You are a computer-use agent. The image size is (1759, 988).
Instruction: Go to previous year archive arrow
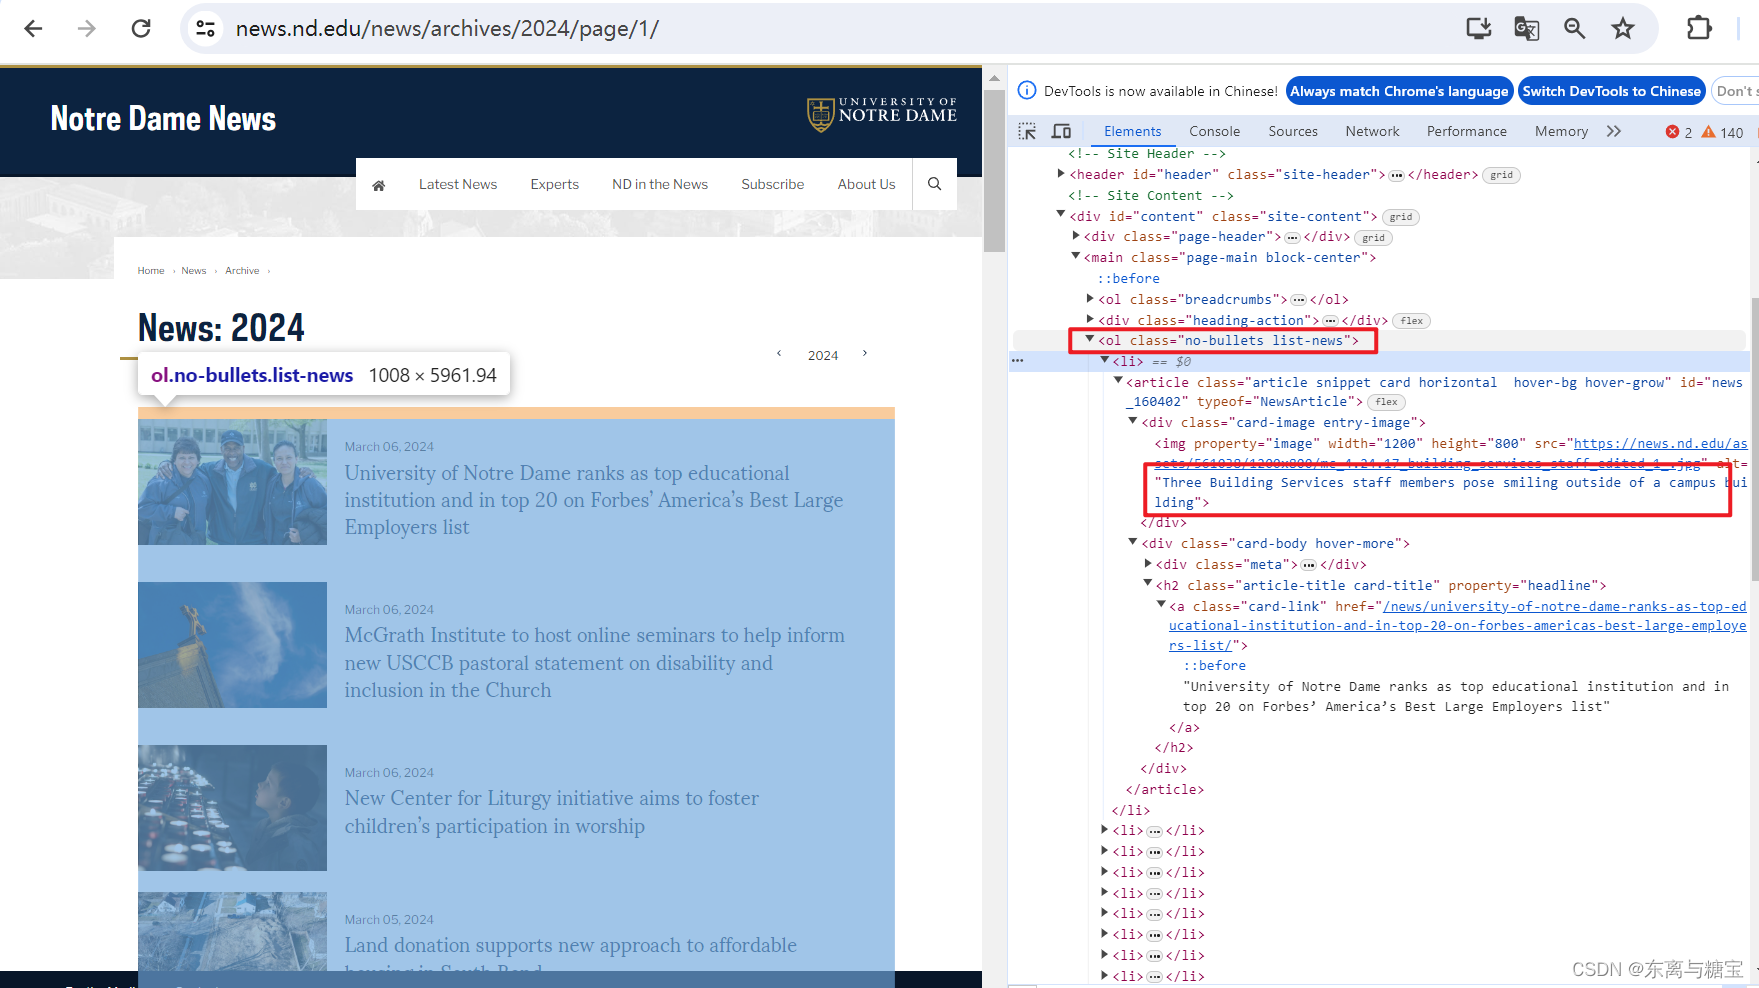(779, 353)
